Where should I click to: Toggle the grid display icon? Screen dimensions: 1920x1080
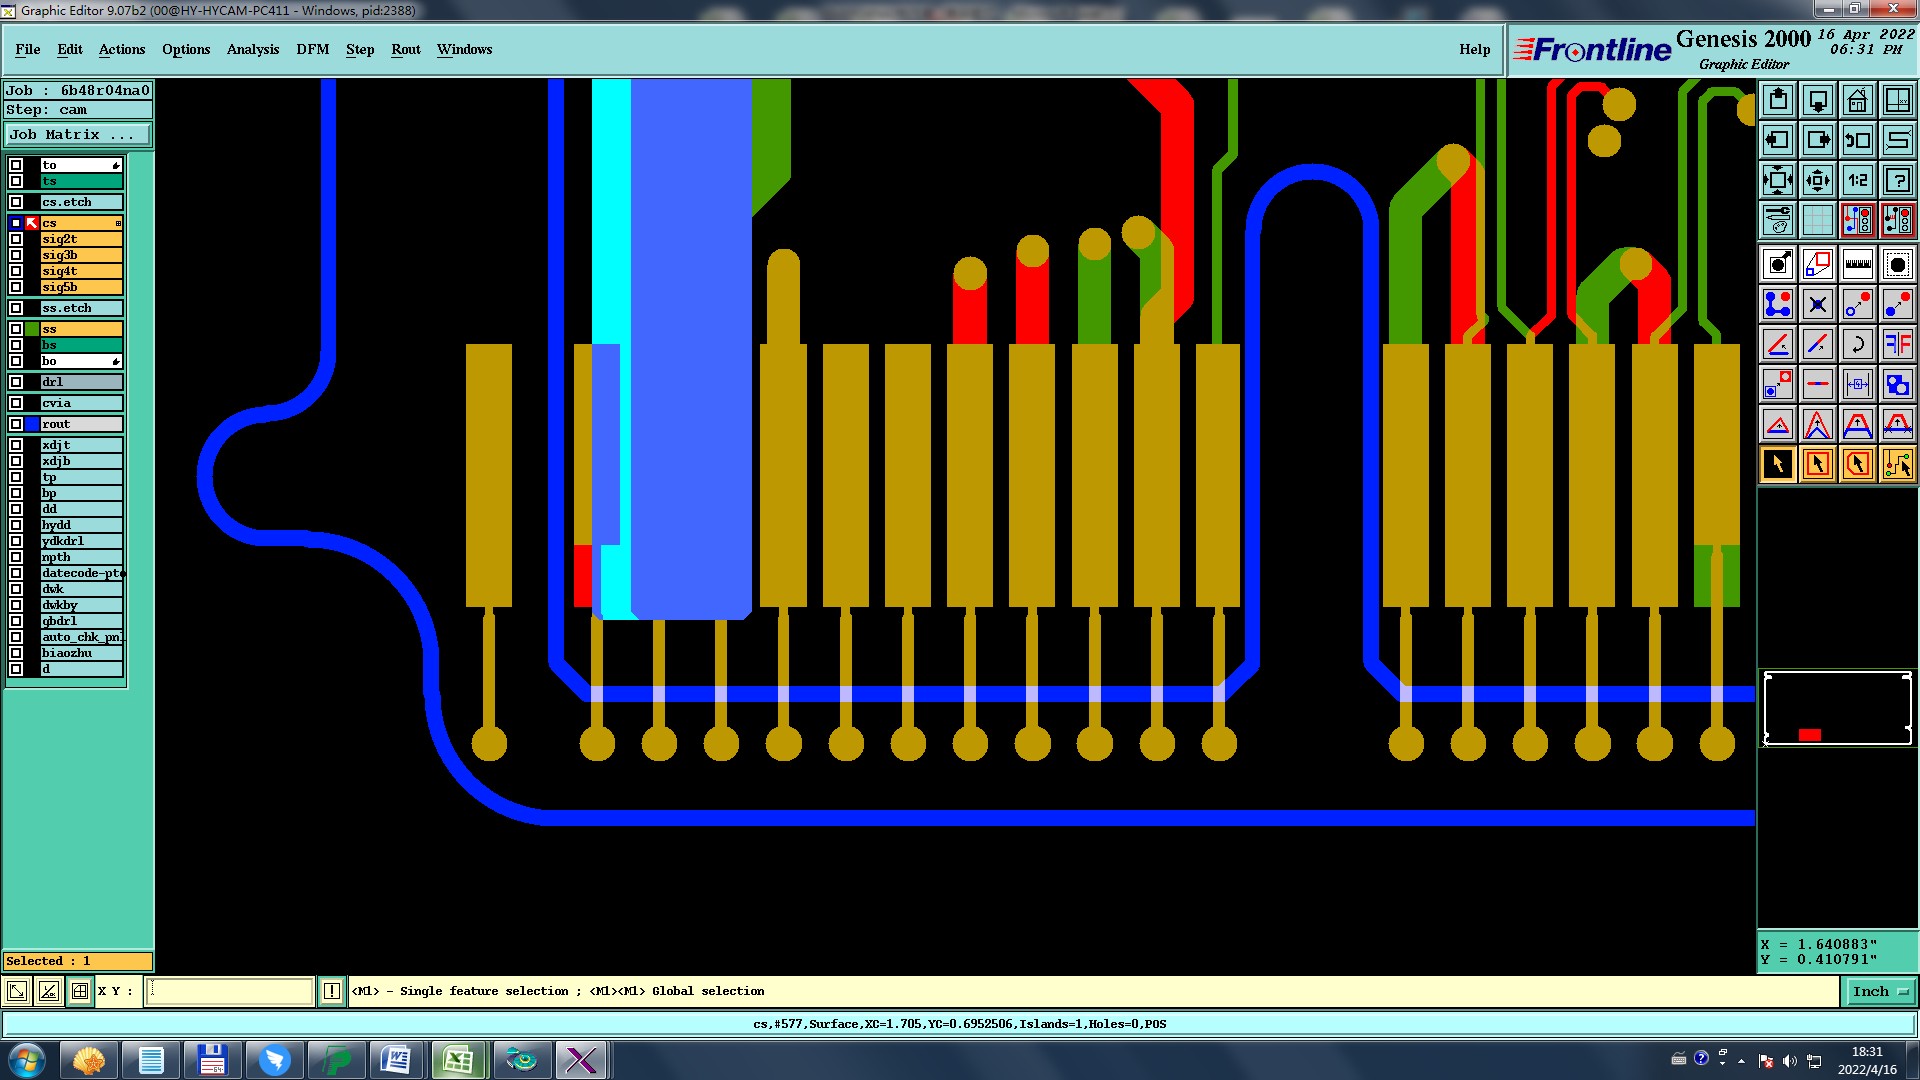[1817, 220]
